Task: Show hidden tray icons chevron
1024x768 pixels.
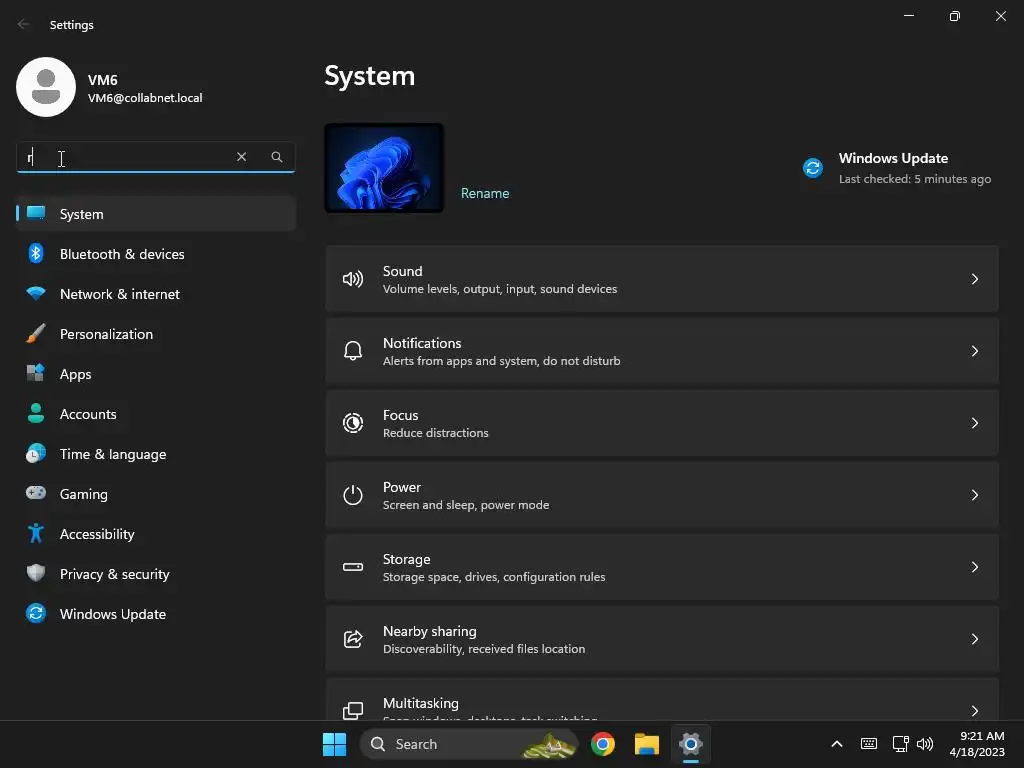Action: [x=837, y=744]
